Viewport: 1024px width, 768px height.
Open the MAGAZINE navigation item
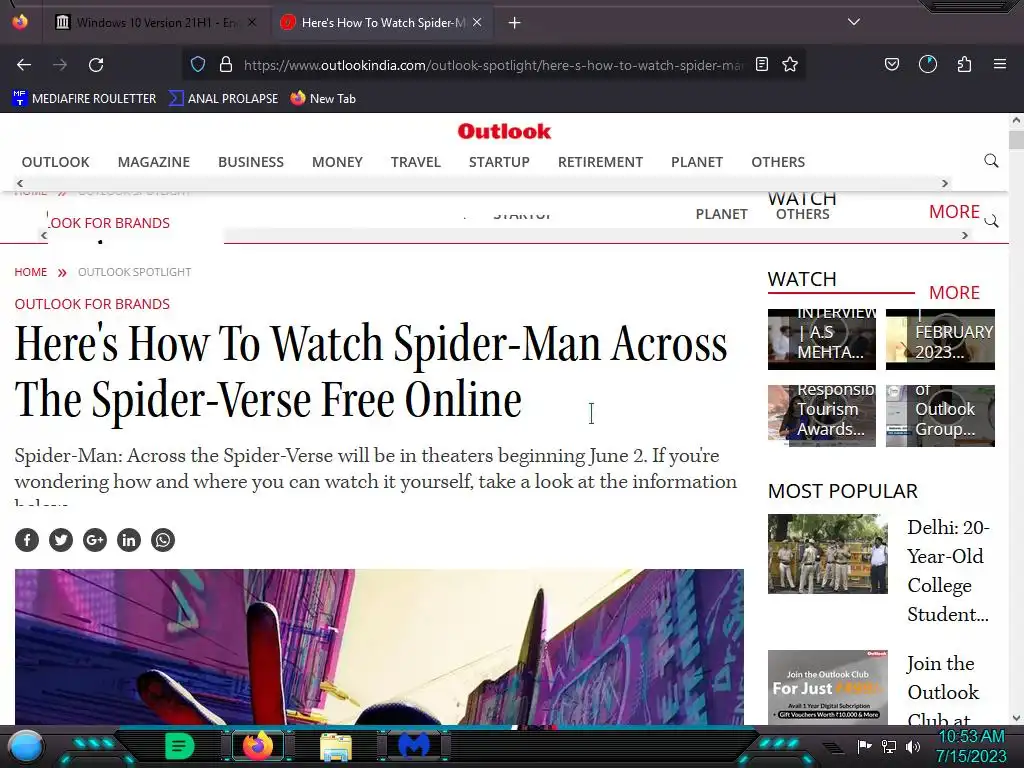pyautogui.click(x=153, y=162)
